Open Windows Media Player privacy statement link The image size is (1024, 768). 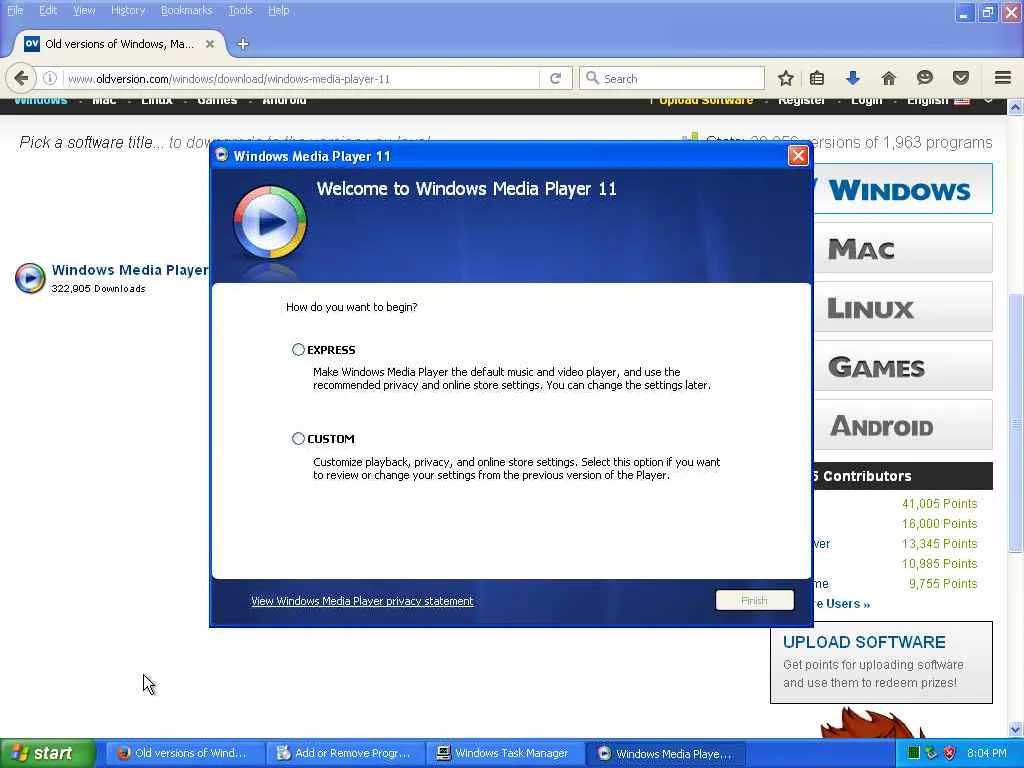pos(362,601)
